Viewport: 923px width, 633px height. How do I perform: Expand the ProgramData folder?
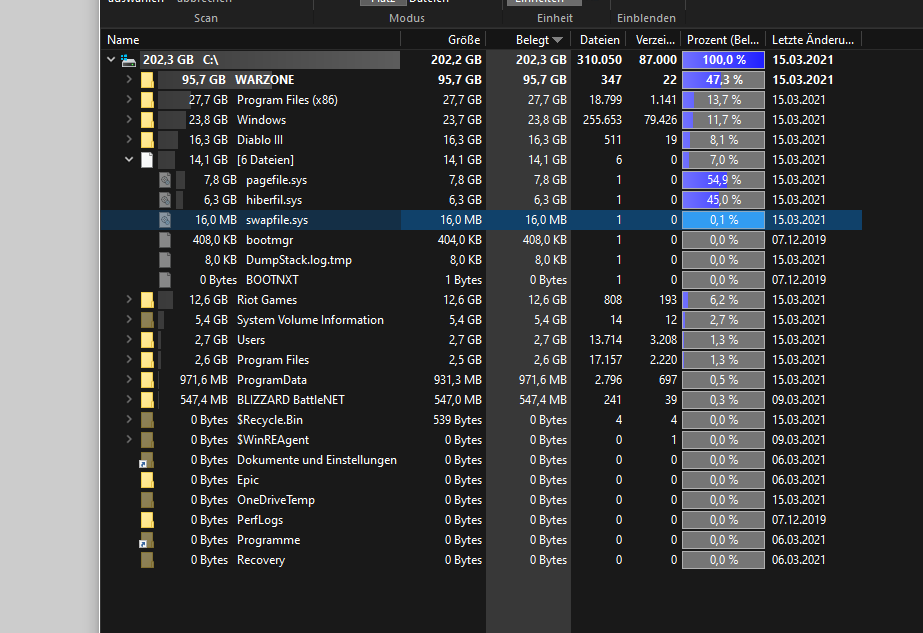click(x=129, y=380)
